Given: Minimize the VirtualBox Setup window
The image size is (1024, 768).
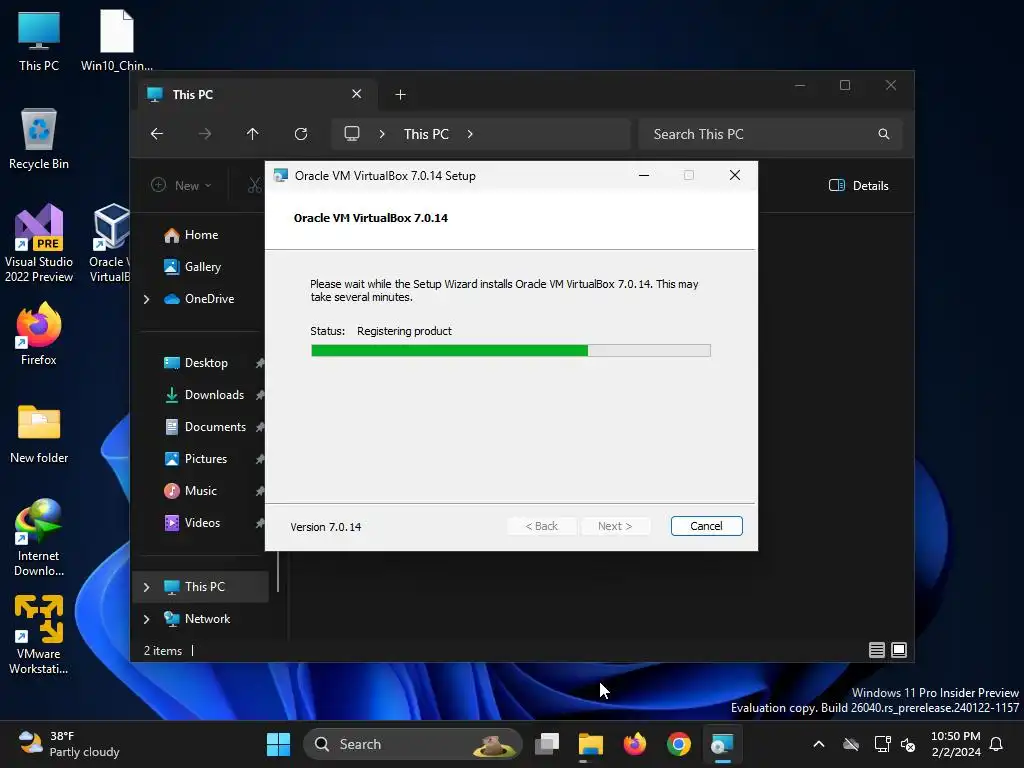Looking at the screenshot, I should click(x=644, y=175).
